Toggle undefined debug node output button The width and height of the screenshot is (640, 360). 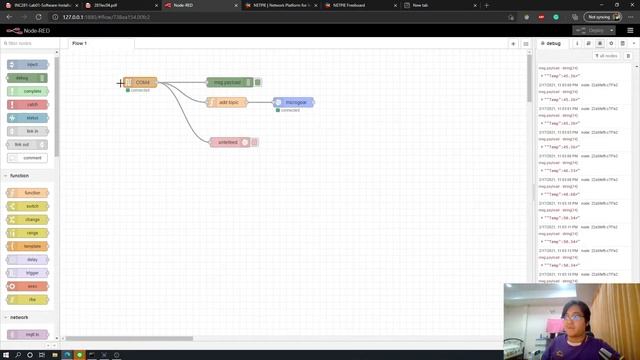(255, 142)
